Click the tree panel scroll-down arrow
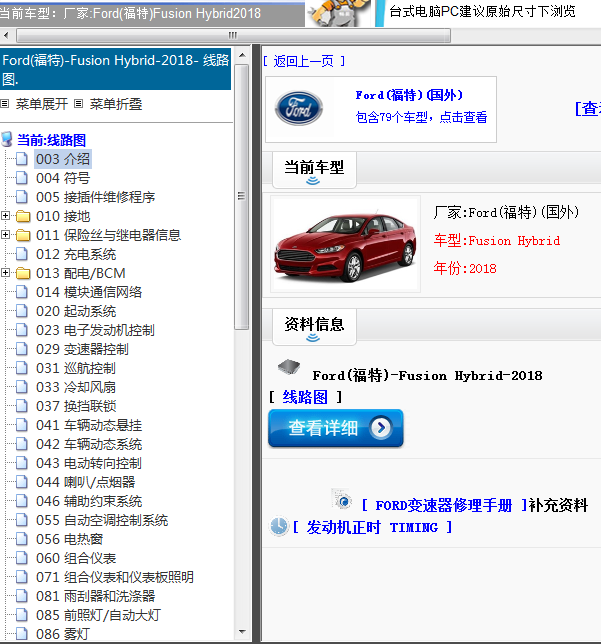Screen dimensions: 601x644 (242, 632)
